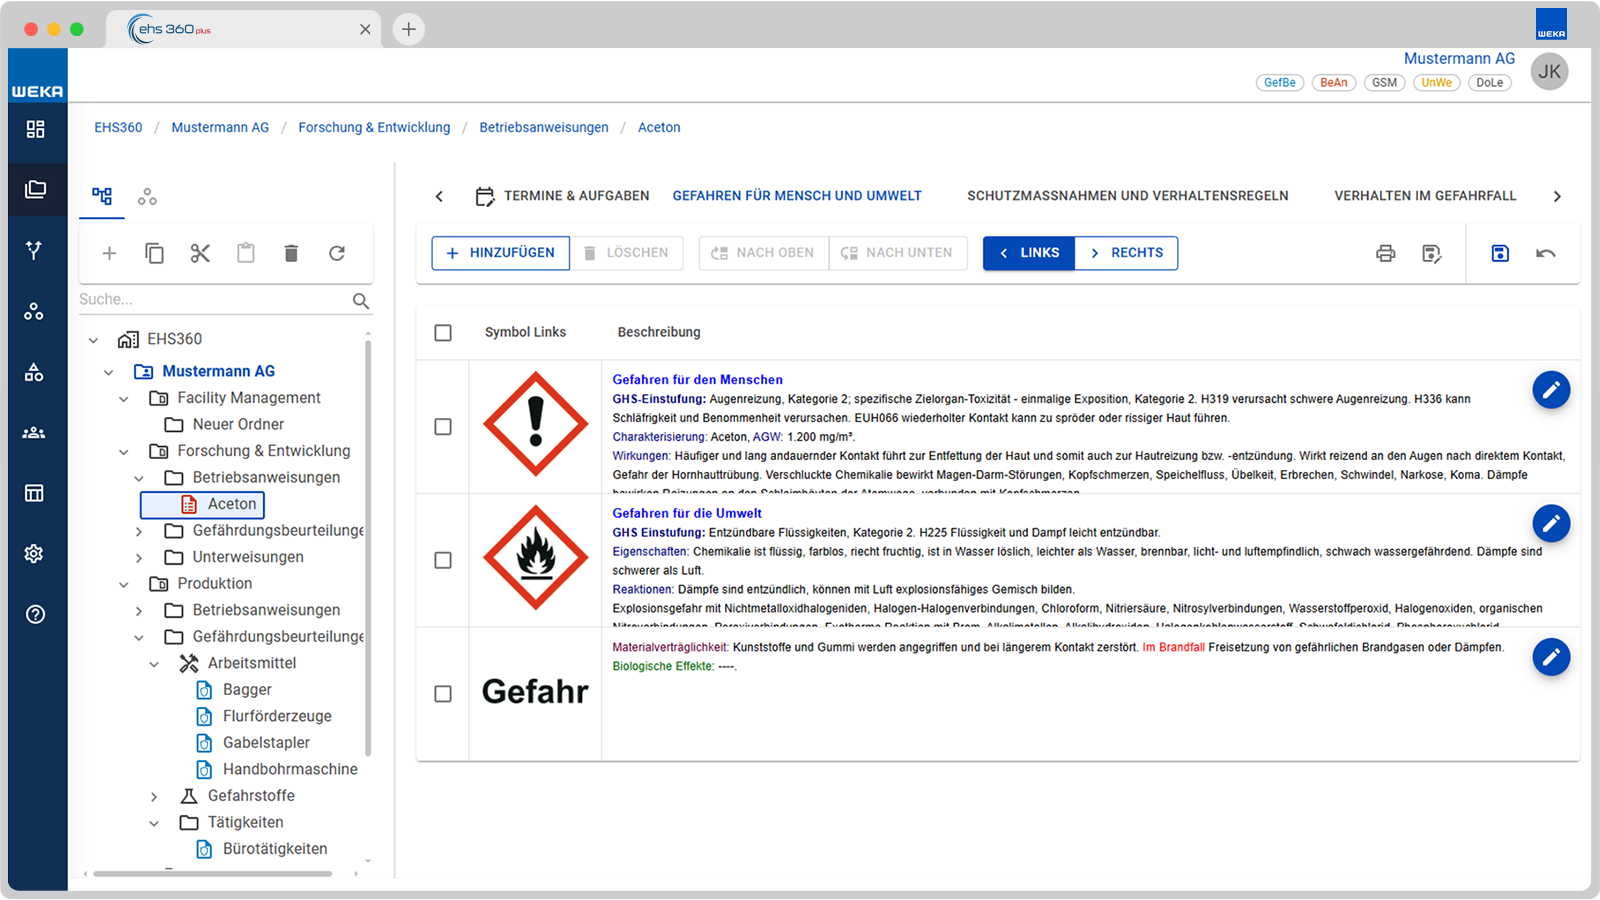Expand the Gefahrstoffe tree node
1600x900 pixels.
point(154,796)
